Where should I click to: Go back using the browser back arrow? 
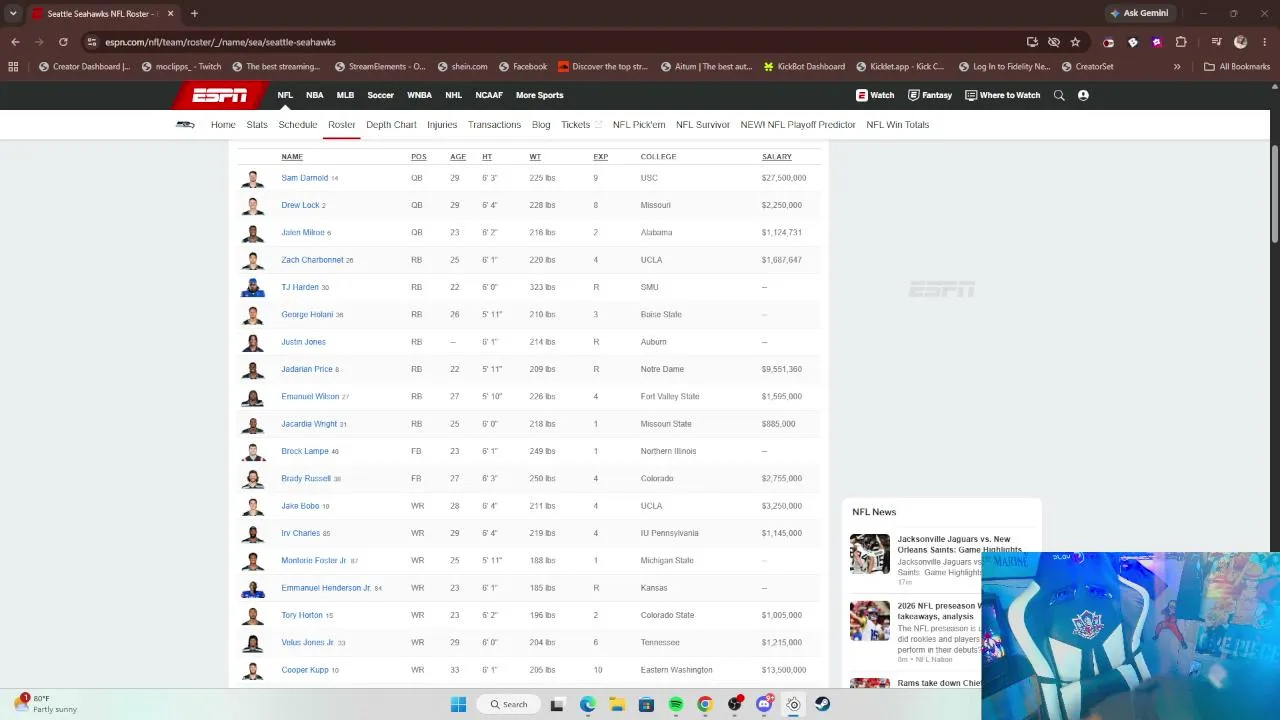tap(15, 42)
